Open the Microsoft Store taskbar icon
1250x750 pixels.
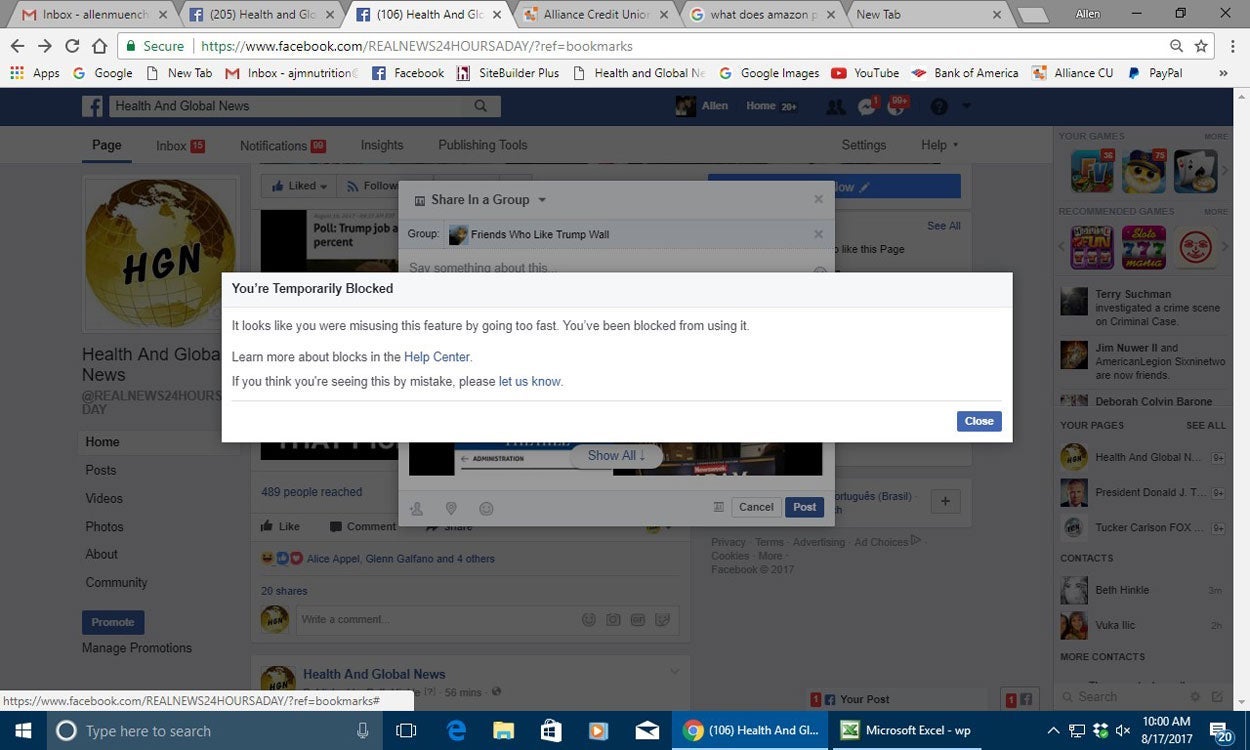tap(551, 731)
